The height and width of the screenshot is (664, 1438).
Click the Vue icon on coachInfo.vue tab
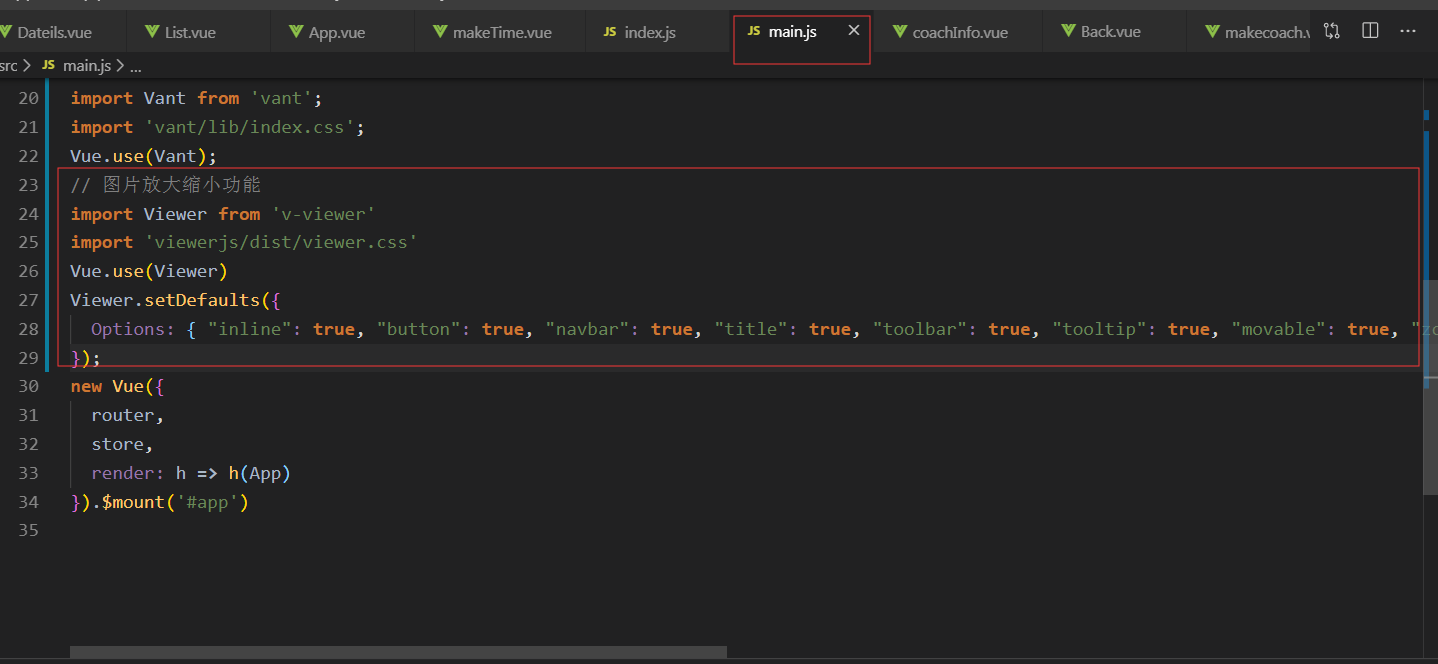(x=900, y=32)
